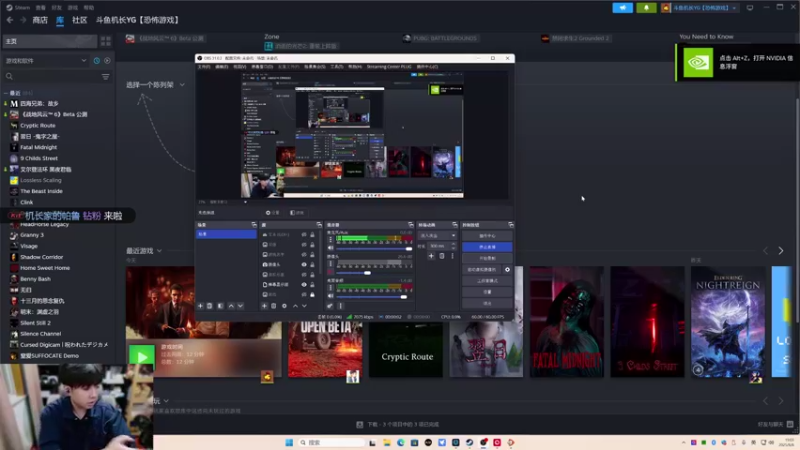The image size is (800, 450).
Task: Increase transition duration with stepper arrow
Action: tap(453, 244)
